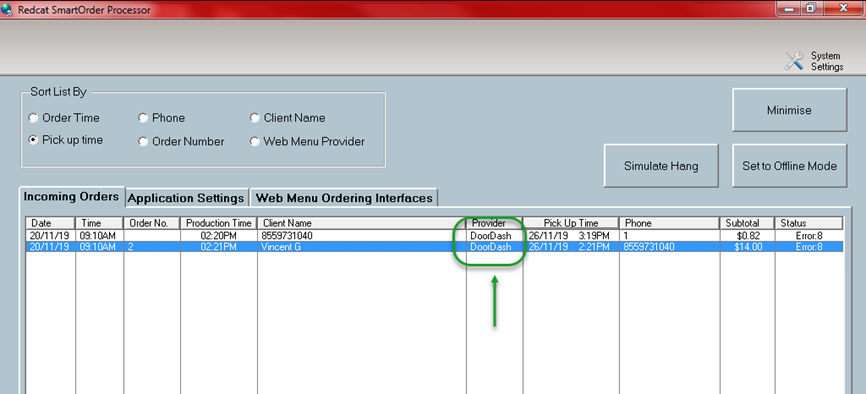
Task: Click the $14.00 subtotal cell
Action: pyautogui.click(x=747, y=247)
